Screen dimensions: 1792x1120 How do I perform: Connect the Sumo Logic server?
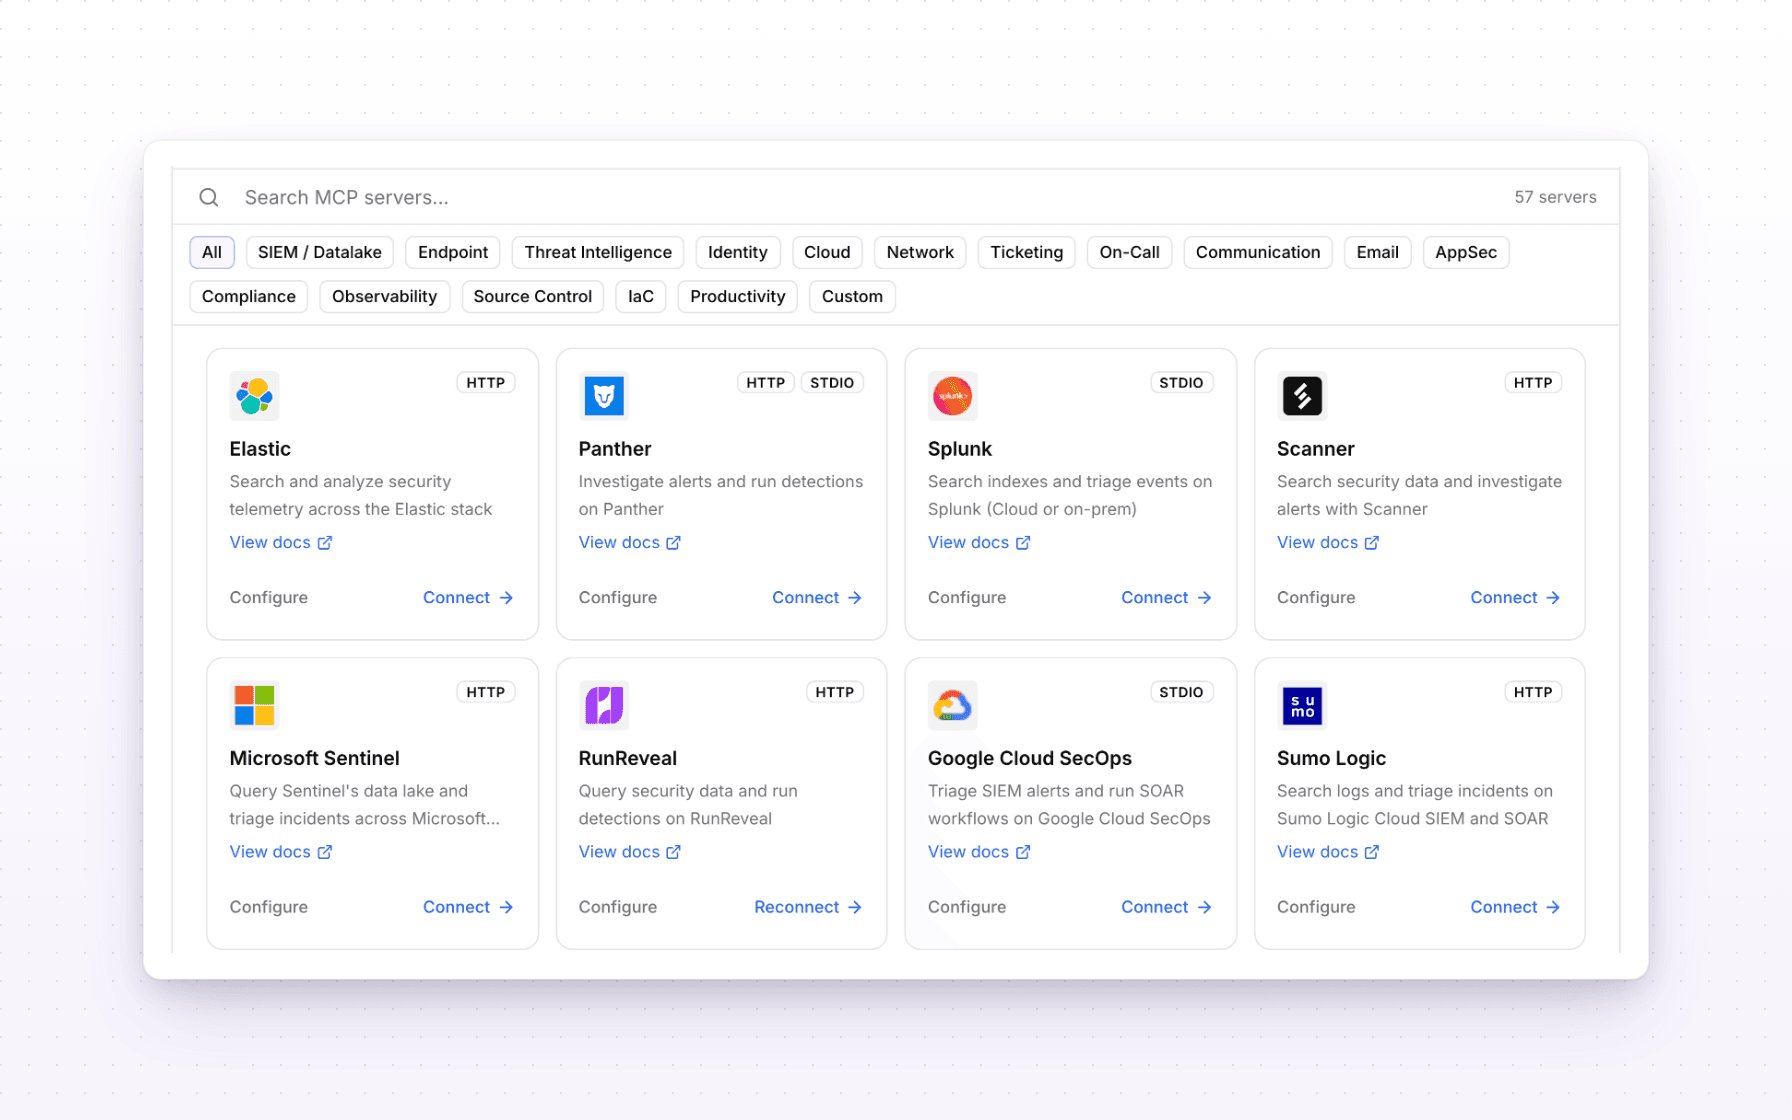click(1515, 907)
